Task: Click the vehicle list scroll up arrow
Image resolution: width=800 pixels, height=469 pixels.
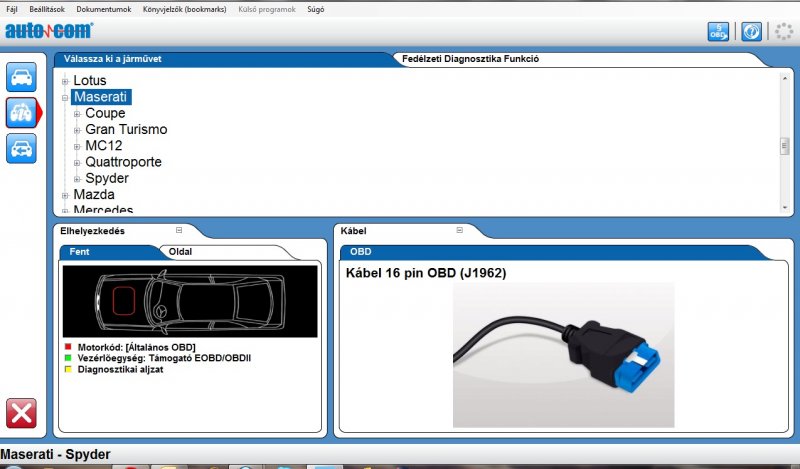Action: 785,78
